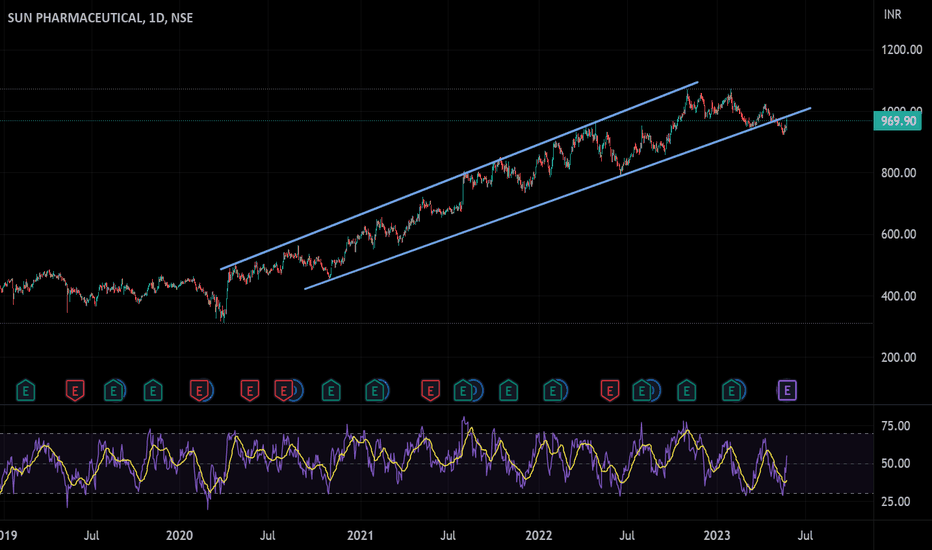The image size is (932, 550).
Task: Open red earnings marker around May 2020
Action: pyautogui.click(x=250, y=391)
